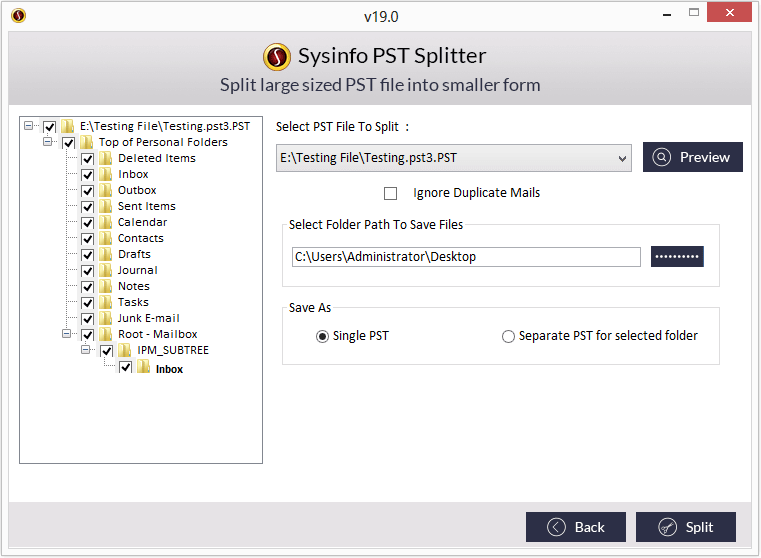Collapse the Root - Mailbox tree node

(x=66, y=334)
